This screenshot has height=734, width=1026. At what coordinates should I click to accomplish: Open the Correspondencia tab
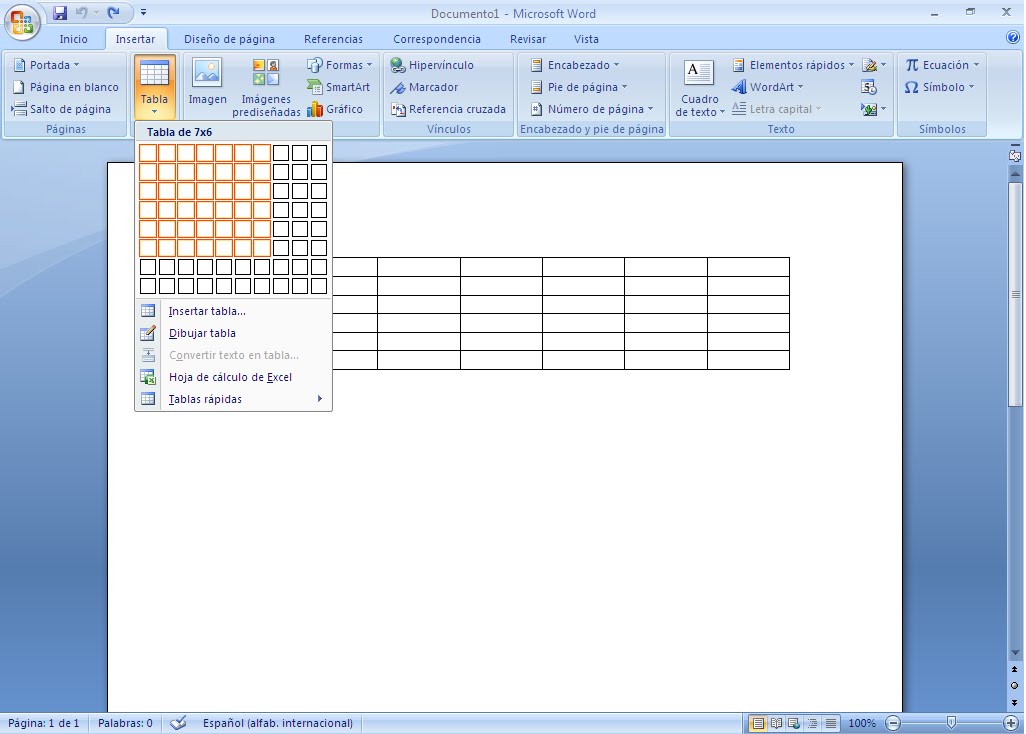(x=436, y=39)
